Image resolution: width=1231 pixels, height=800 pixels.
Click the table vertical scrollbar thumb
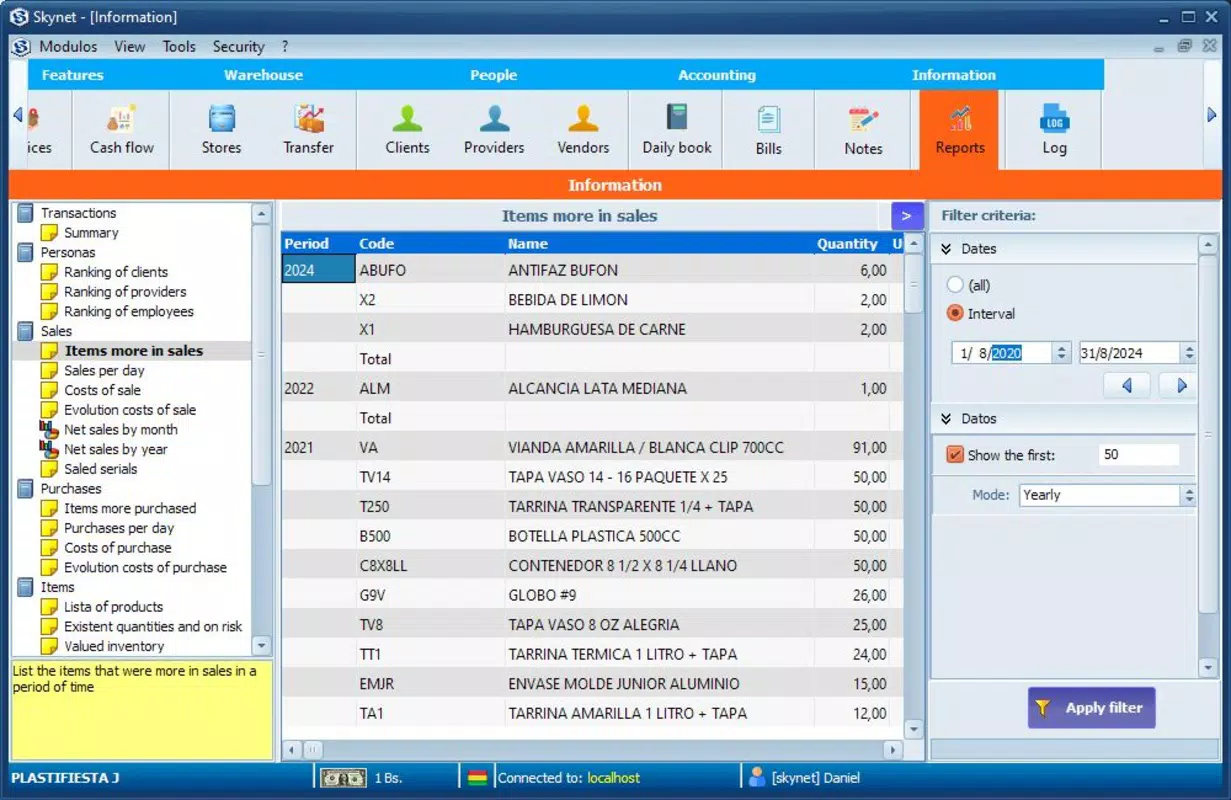[x=913, y=285]
